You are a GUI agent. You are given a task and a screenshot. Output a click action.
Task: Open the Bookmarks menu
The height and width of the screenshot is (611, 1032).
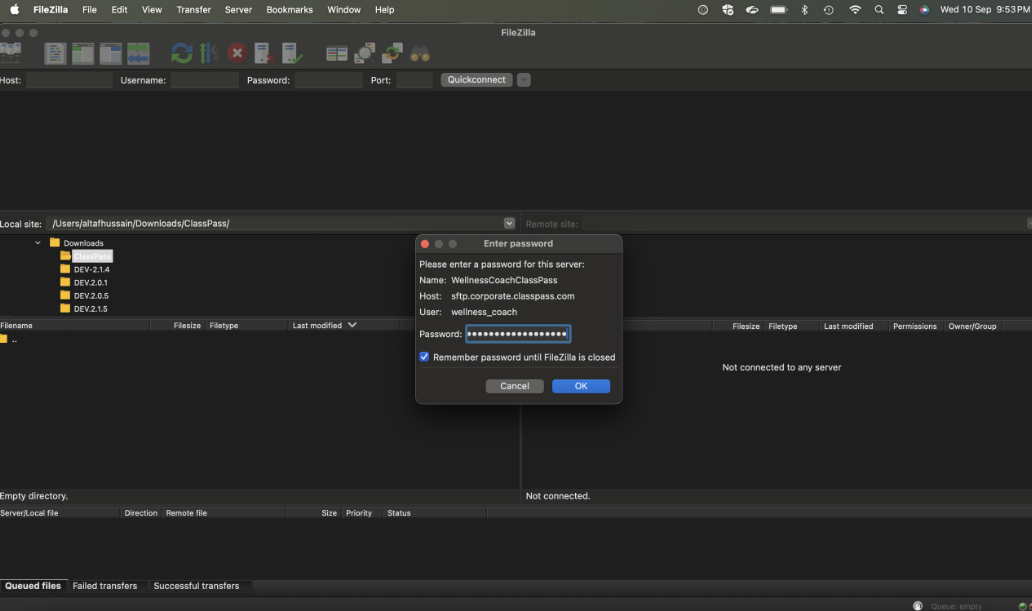click(289, 10)
